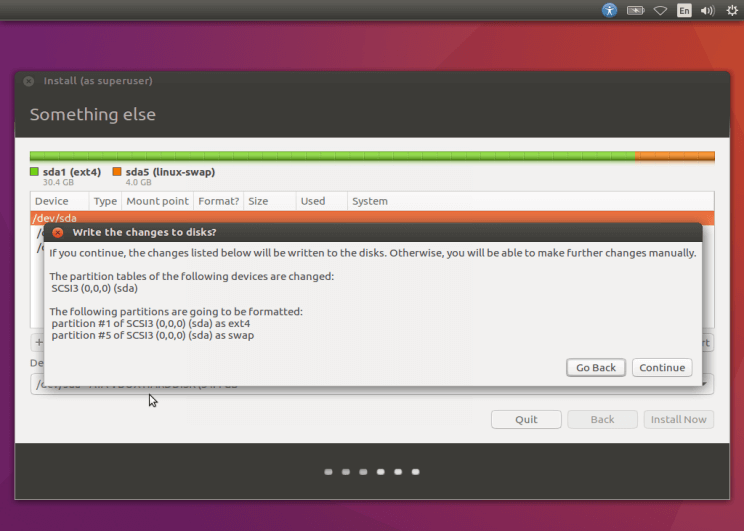This screenshot has width=744, height=531.
Task: Click Go Back in the dialog
Action: point(595,367)
